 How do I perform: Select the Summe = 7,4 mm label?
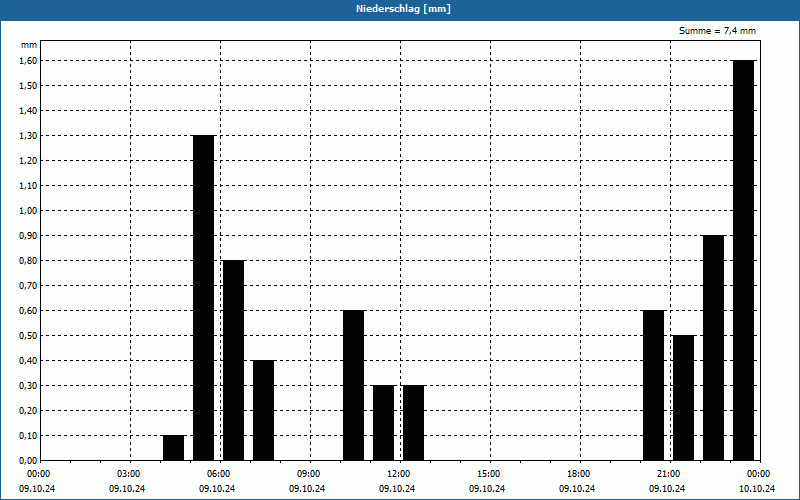pos(717,31)
